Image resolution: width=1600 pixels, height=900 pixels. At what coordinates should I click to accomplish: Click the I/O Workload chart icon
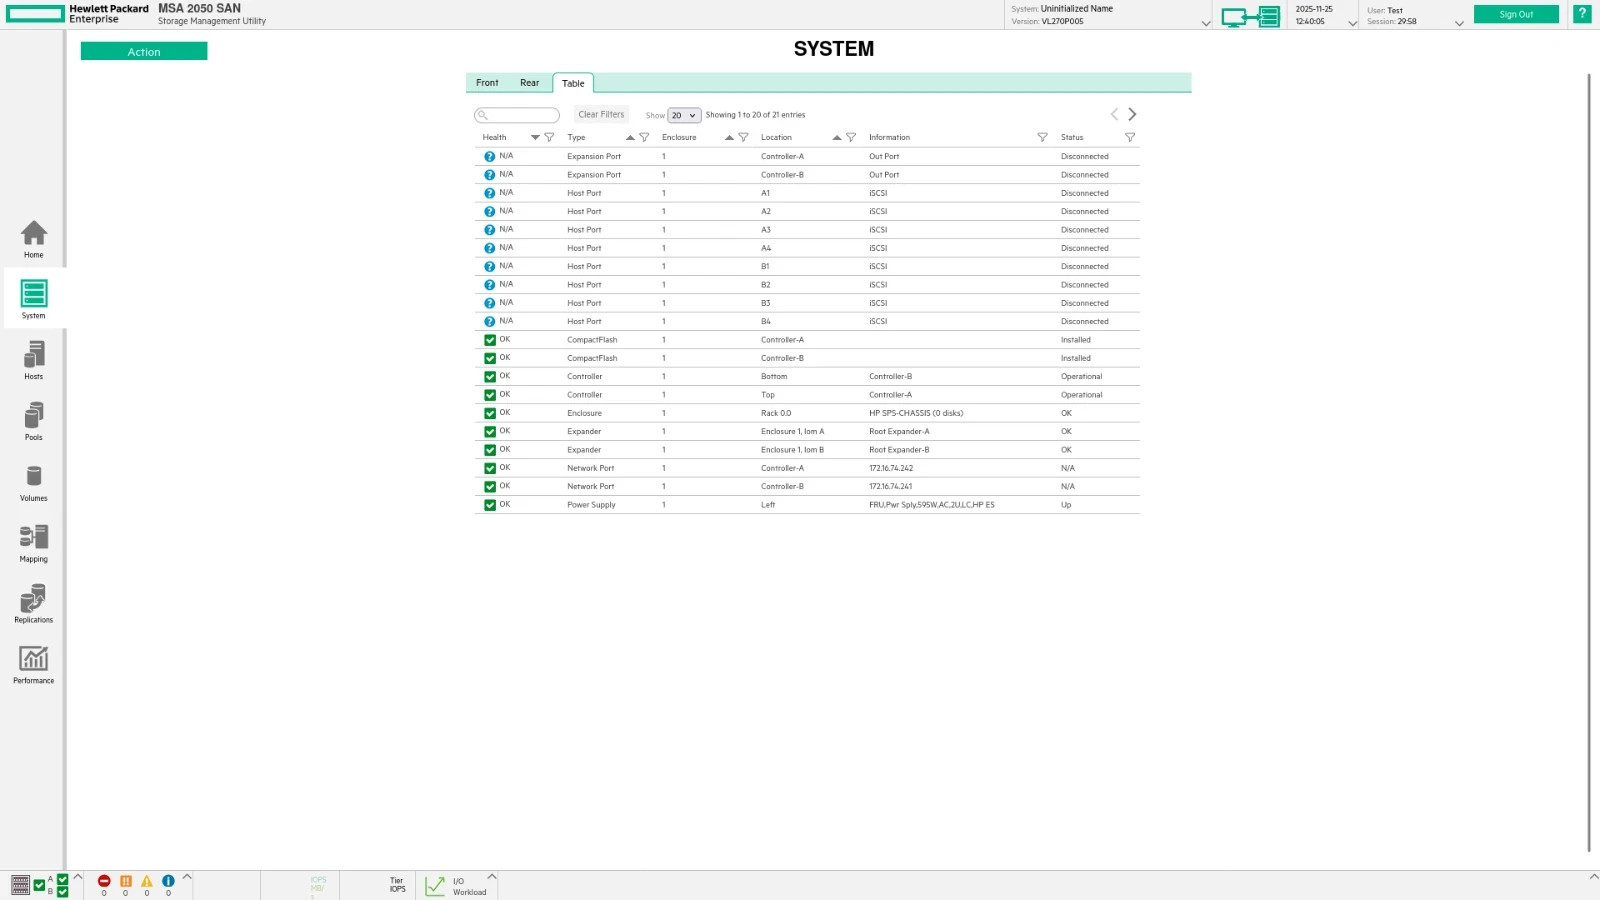pos(435,886)
